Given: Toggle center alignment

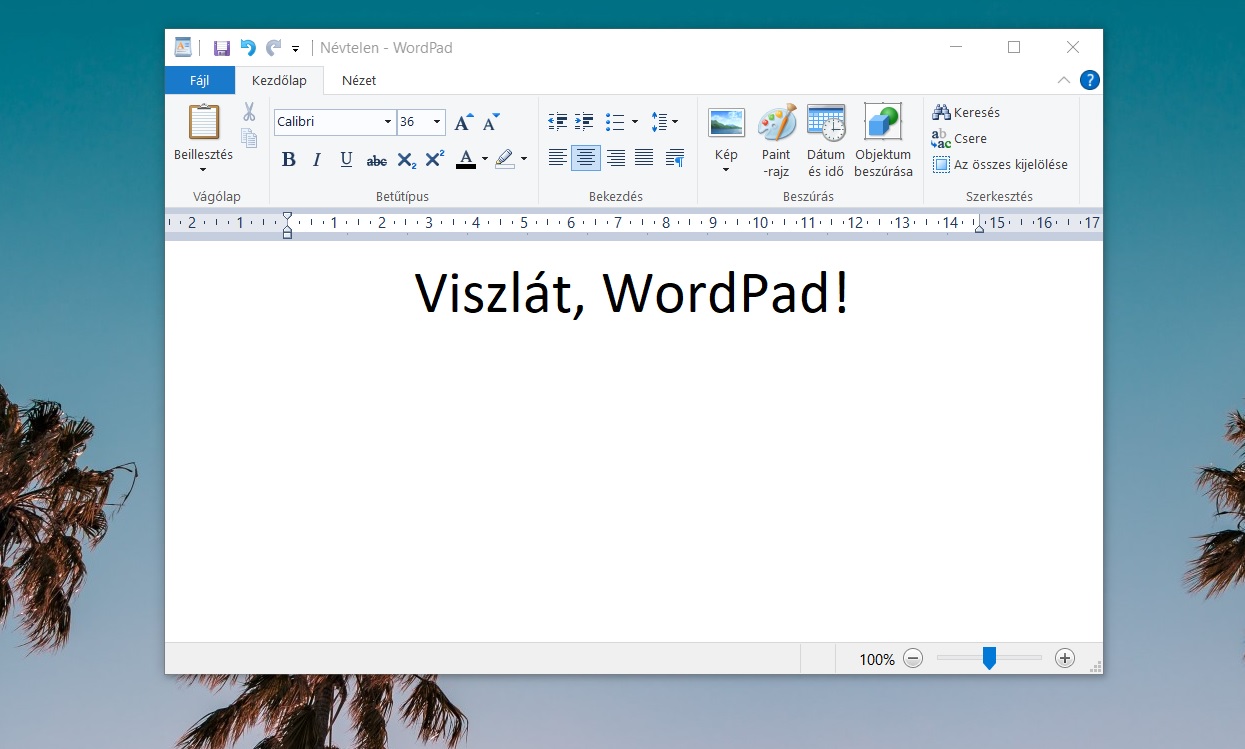Looking at the screenshot, I should pos(586,158).
